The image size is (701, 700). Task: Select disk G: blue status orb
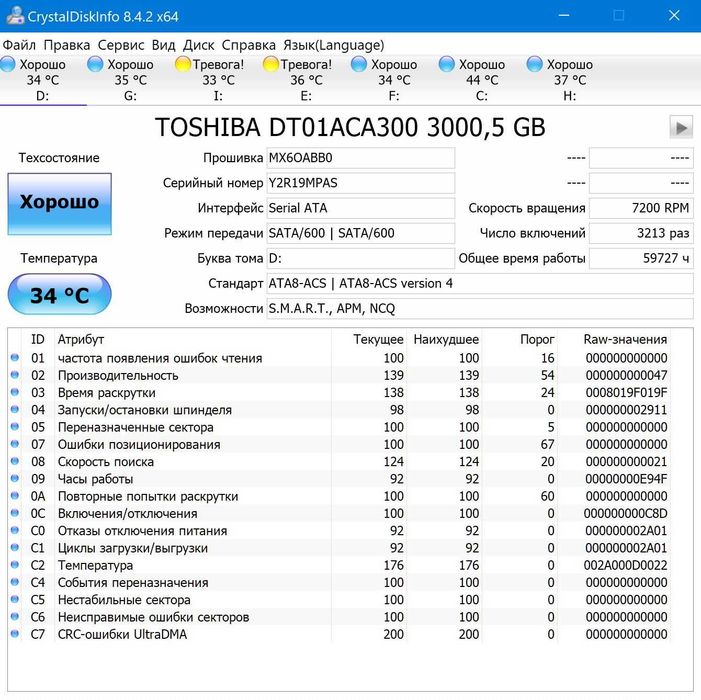pyautogui.click(x=95, y=64)
